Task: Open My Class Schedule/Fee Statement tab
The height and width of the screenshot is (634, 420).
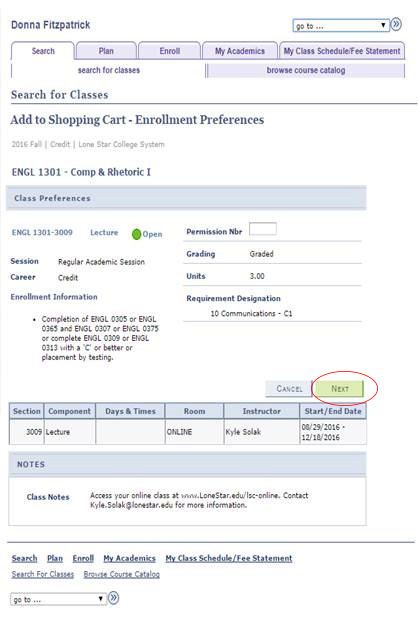Action: point(342,51)
